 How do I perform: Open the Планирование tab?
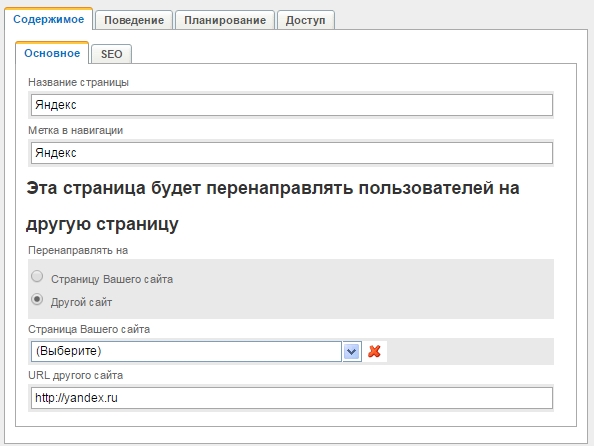pos(225,20)
